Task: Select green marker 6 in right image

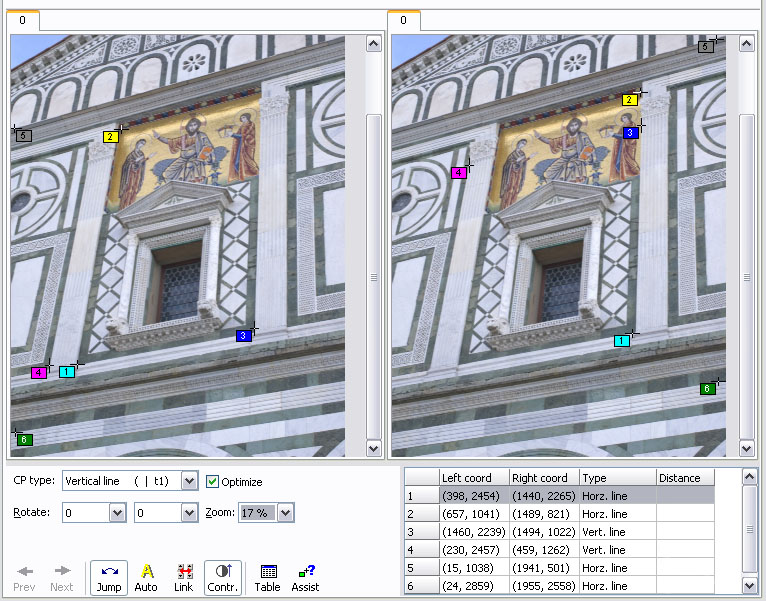Action: 707,389
